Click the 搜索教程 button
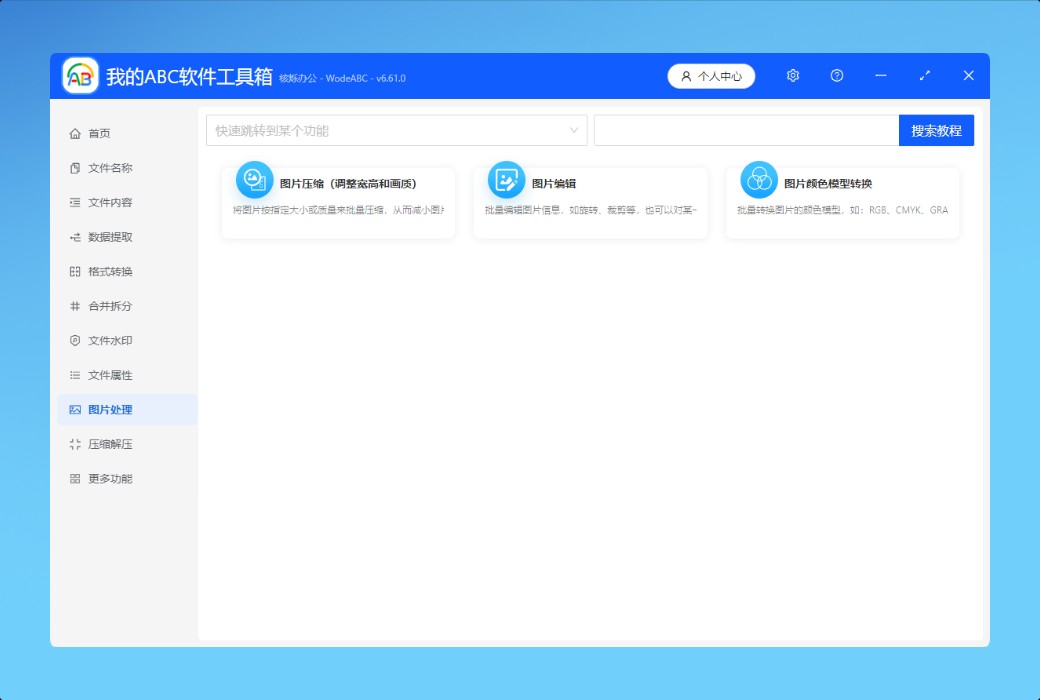Image resolution: width=1040 pixels, height=700 pixels. click(x=936, y=131)
